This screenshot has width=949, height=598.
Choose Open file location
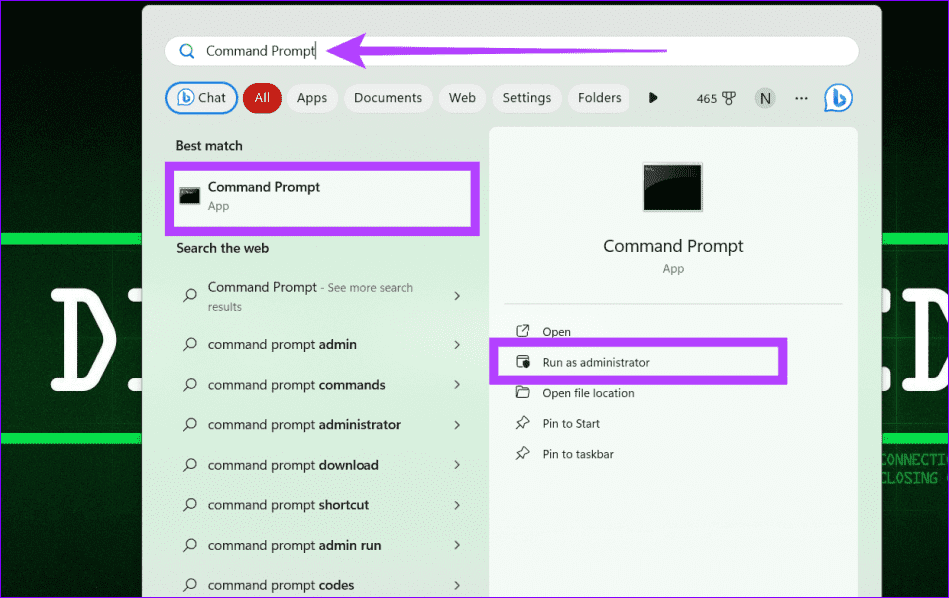[588, 393]
